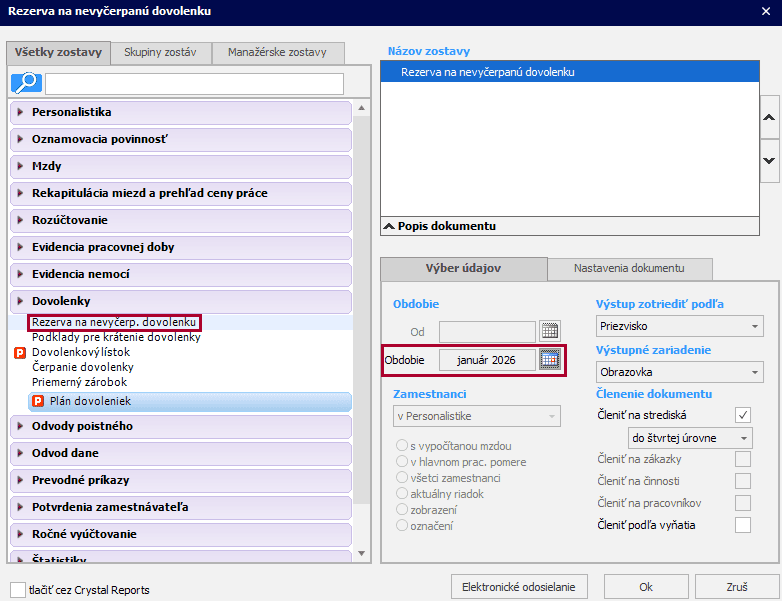Select Čerpanie dovolenky report
Image resolution: width=782 pixels, height=601 pixels.
(x=83, y=367)
